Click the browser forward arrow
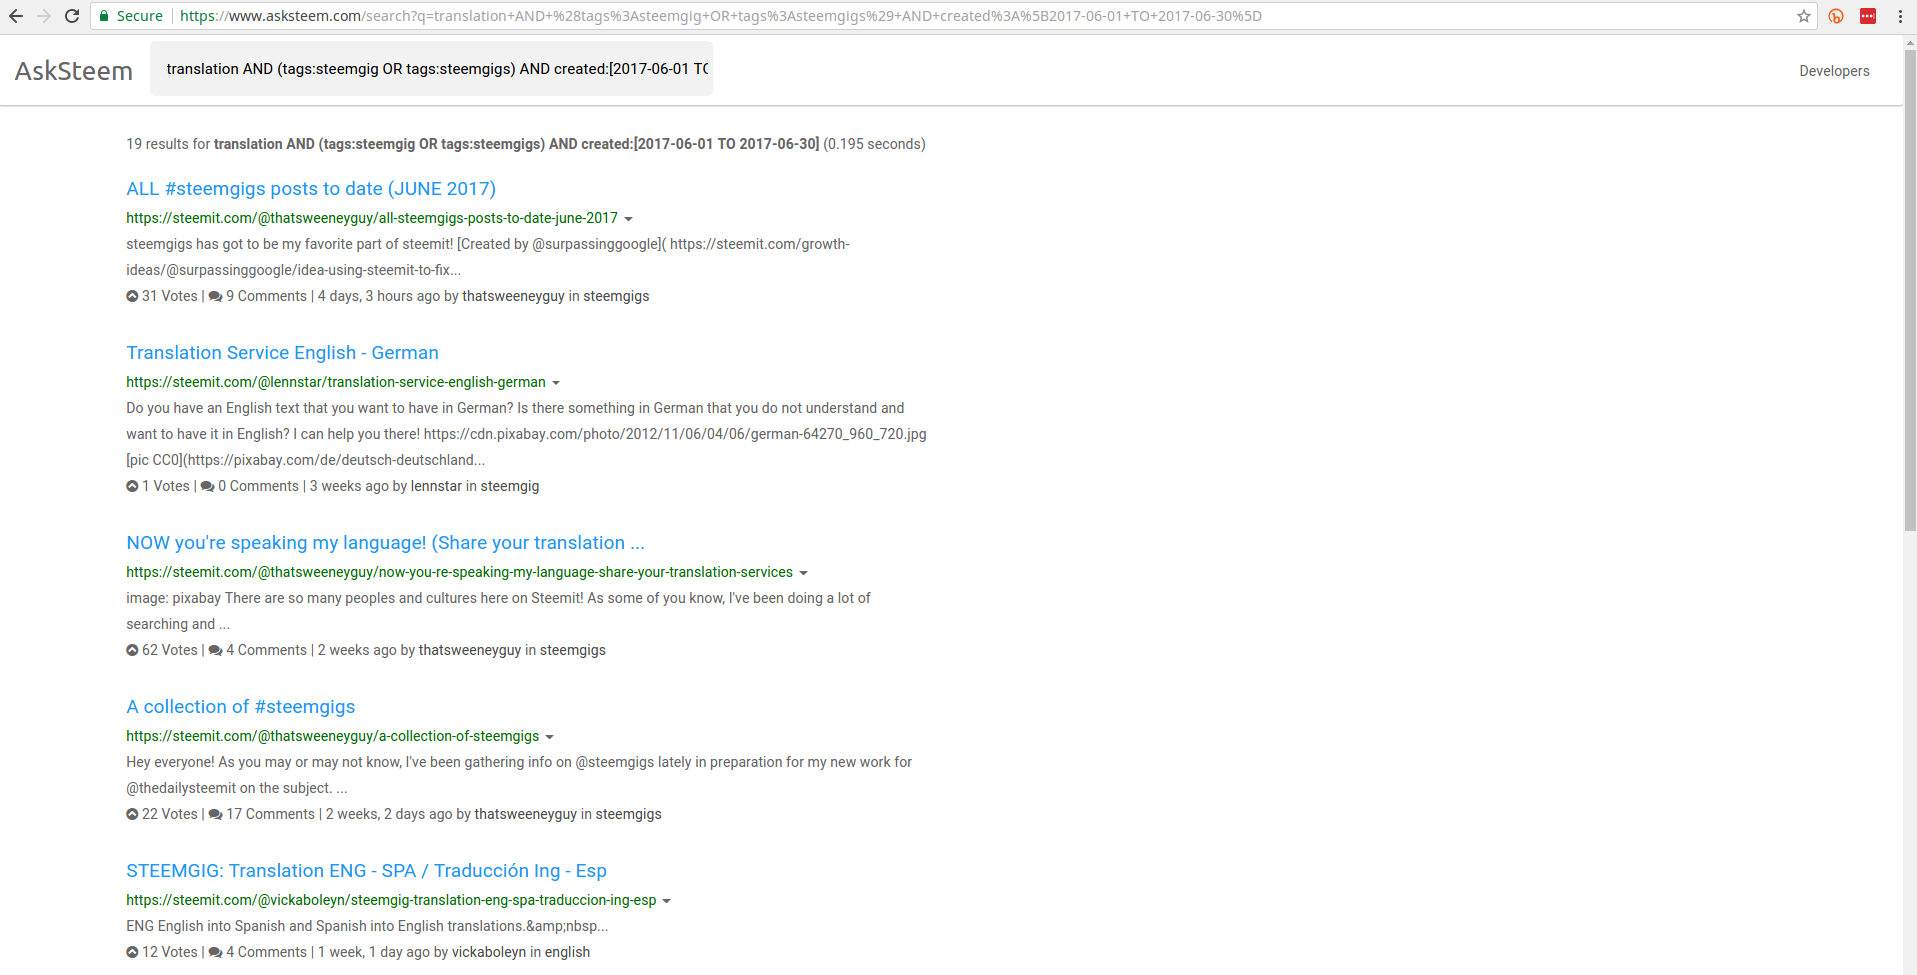 [44, 16]
